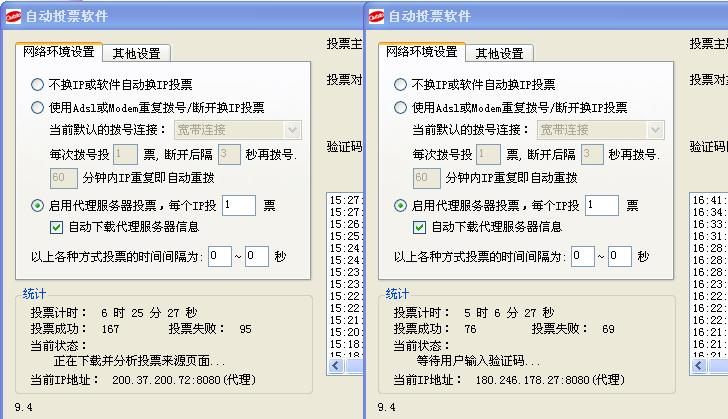Screen dimensions: 728x419
Task: Click 等待用户输入验证码 status text
Action: point(478,361)
